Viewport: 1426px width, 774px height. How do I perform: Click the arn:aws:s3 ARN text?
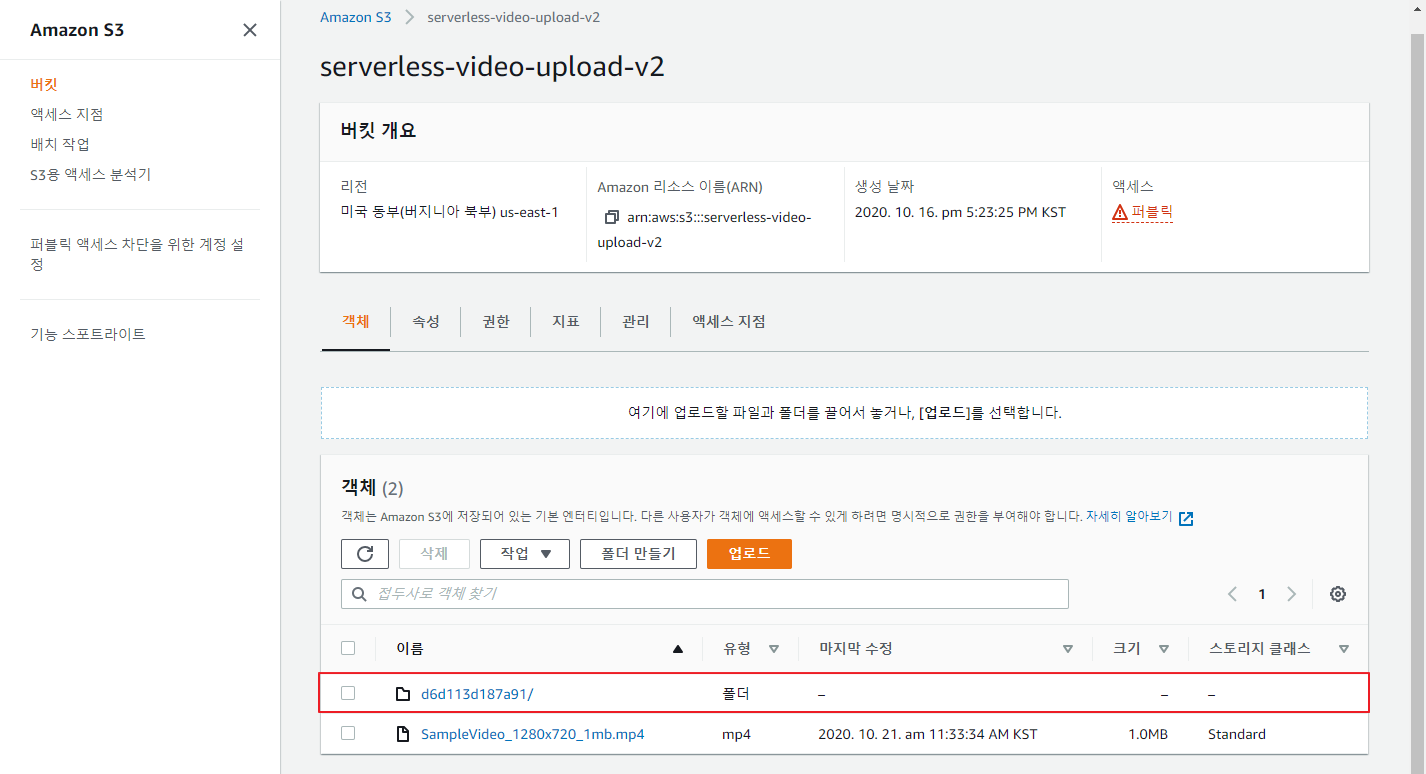click(704, 229)
